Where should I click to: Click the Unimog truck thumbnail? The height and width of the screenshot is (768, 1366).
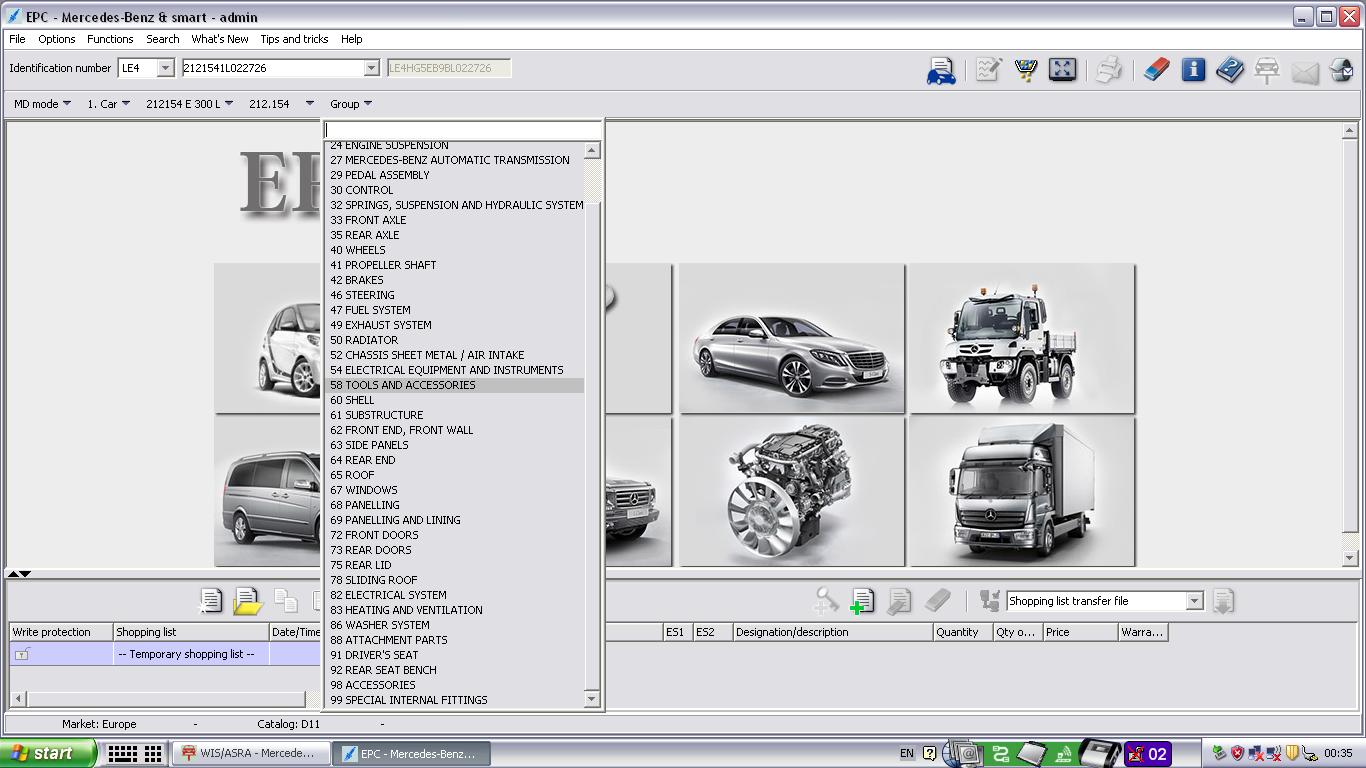(1022, 338)
